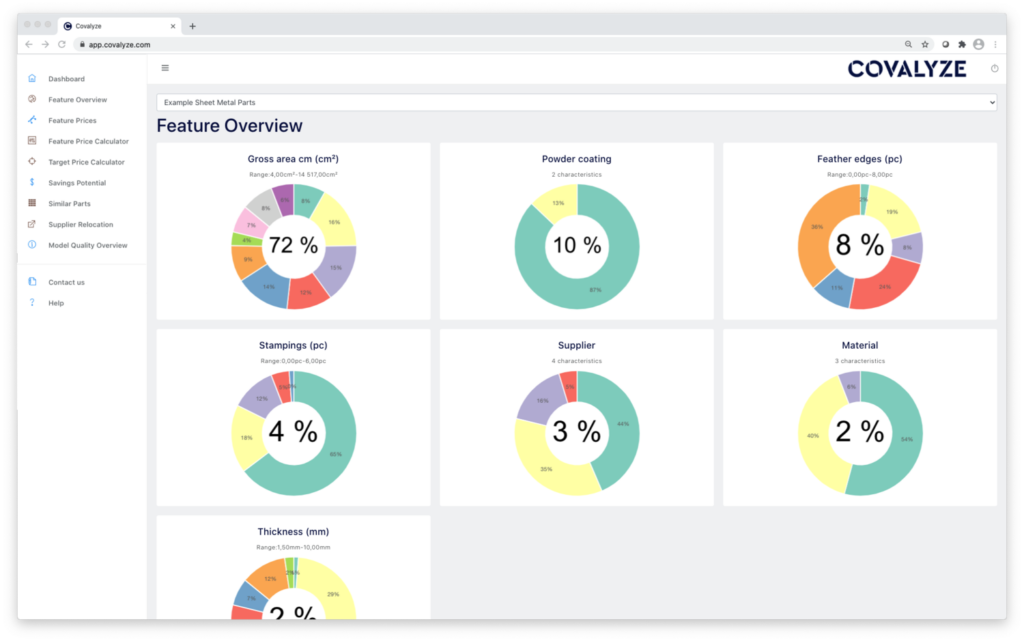The height and width of the screenshot is (641, 1024).
Task: Select the Feature Prices sidebar icon
Action: [x=32, y=120]
